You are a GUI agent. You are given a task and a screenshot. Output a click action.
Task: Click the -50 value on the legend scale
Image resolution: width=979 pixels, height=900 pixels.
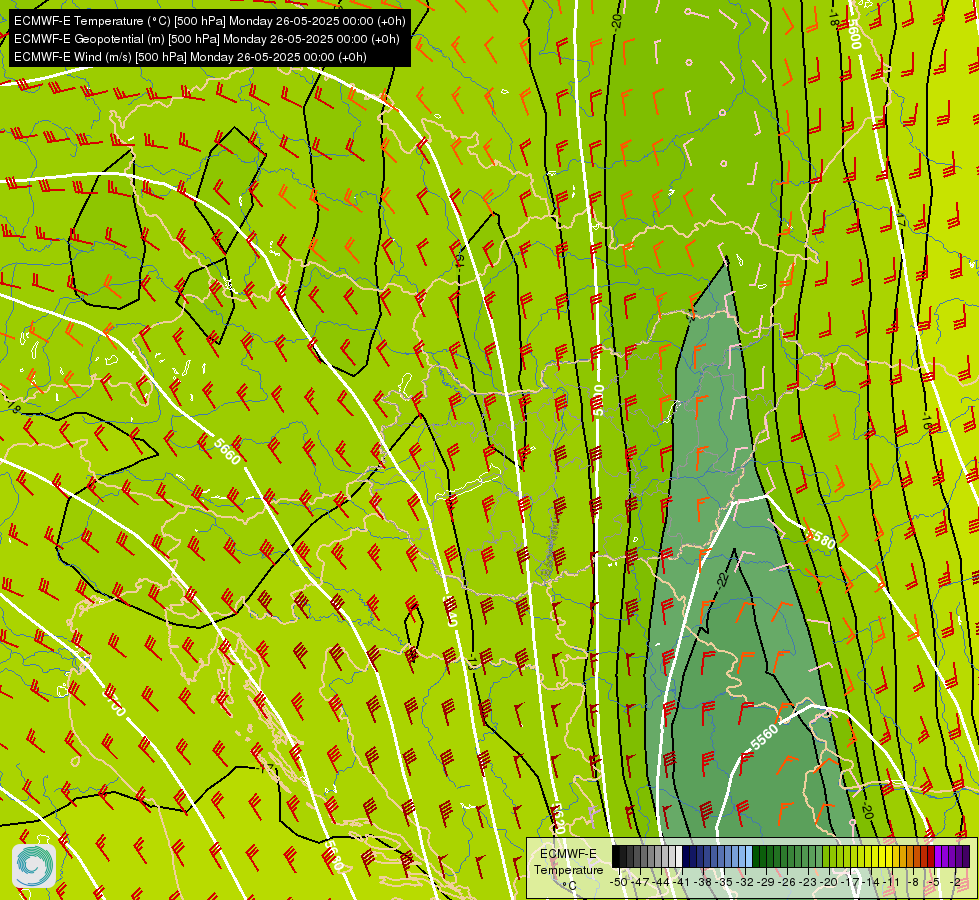click(x=619, y=882)
